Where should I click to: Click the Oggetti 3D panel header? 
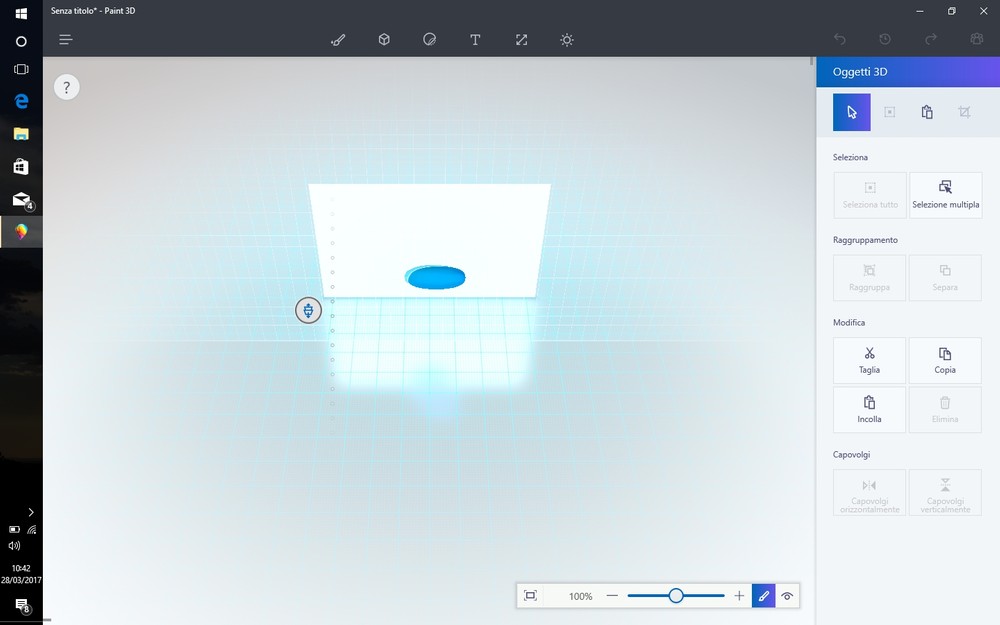pyautogui.click(x=908, y=72)
